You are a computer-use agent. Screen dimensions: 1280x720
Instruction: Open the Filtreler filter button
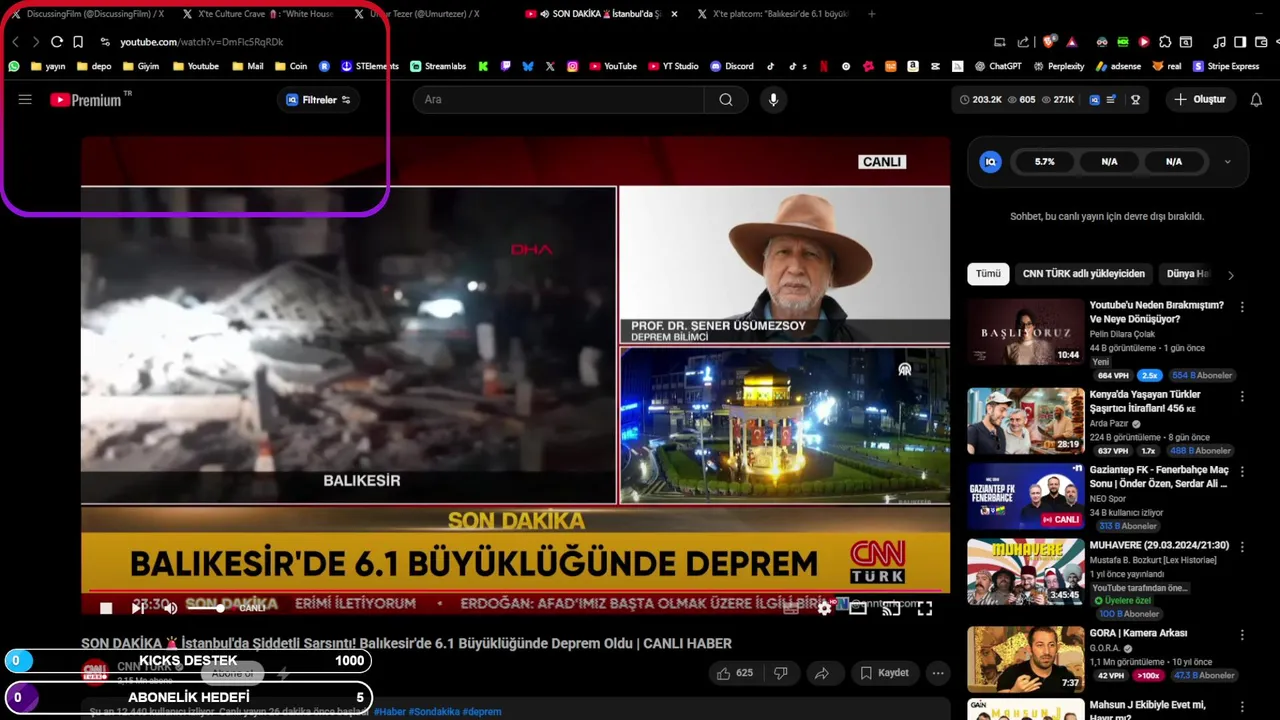319,100
